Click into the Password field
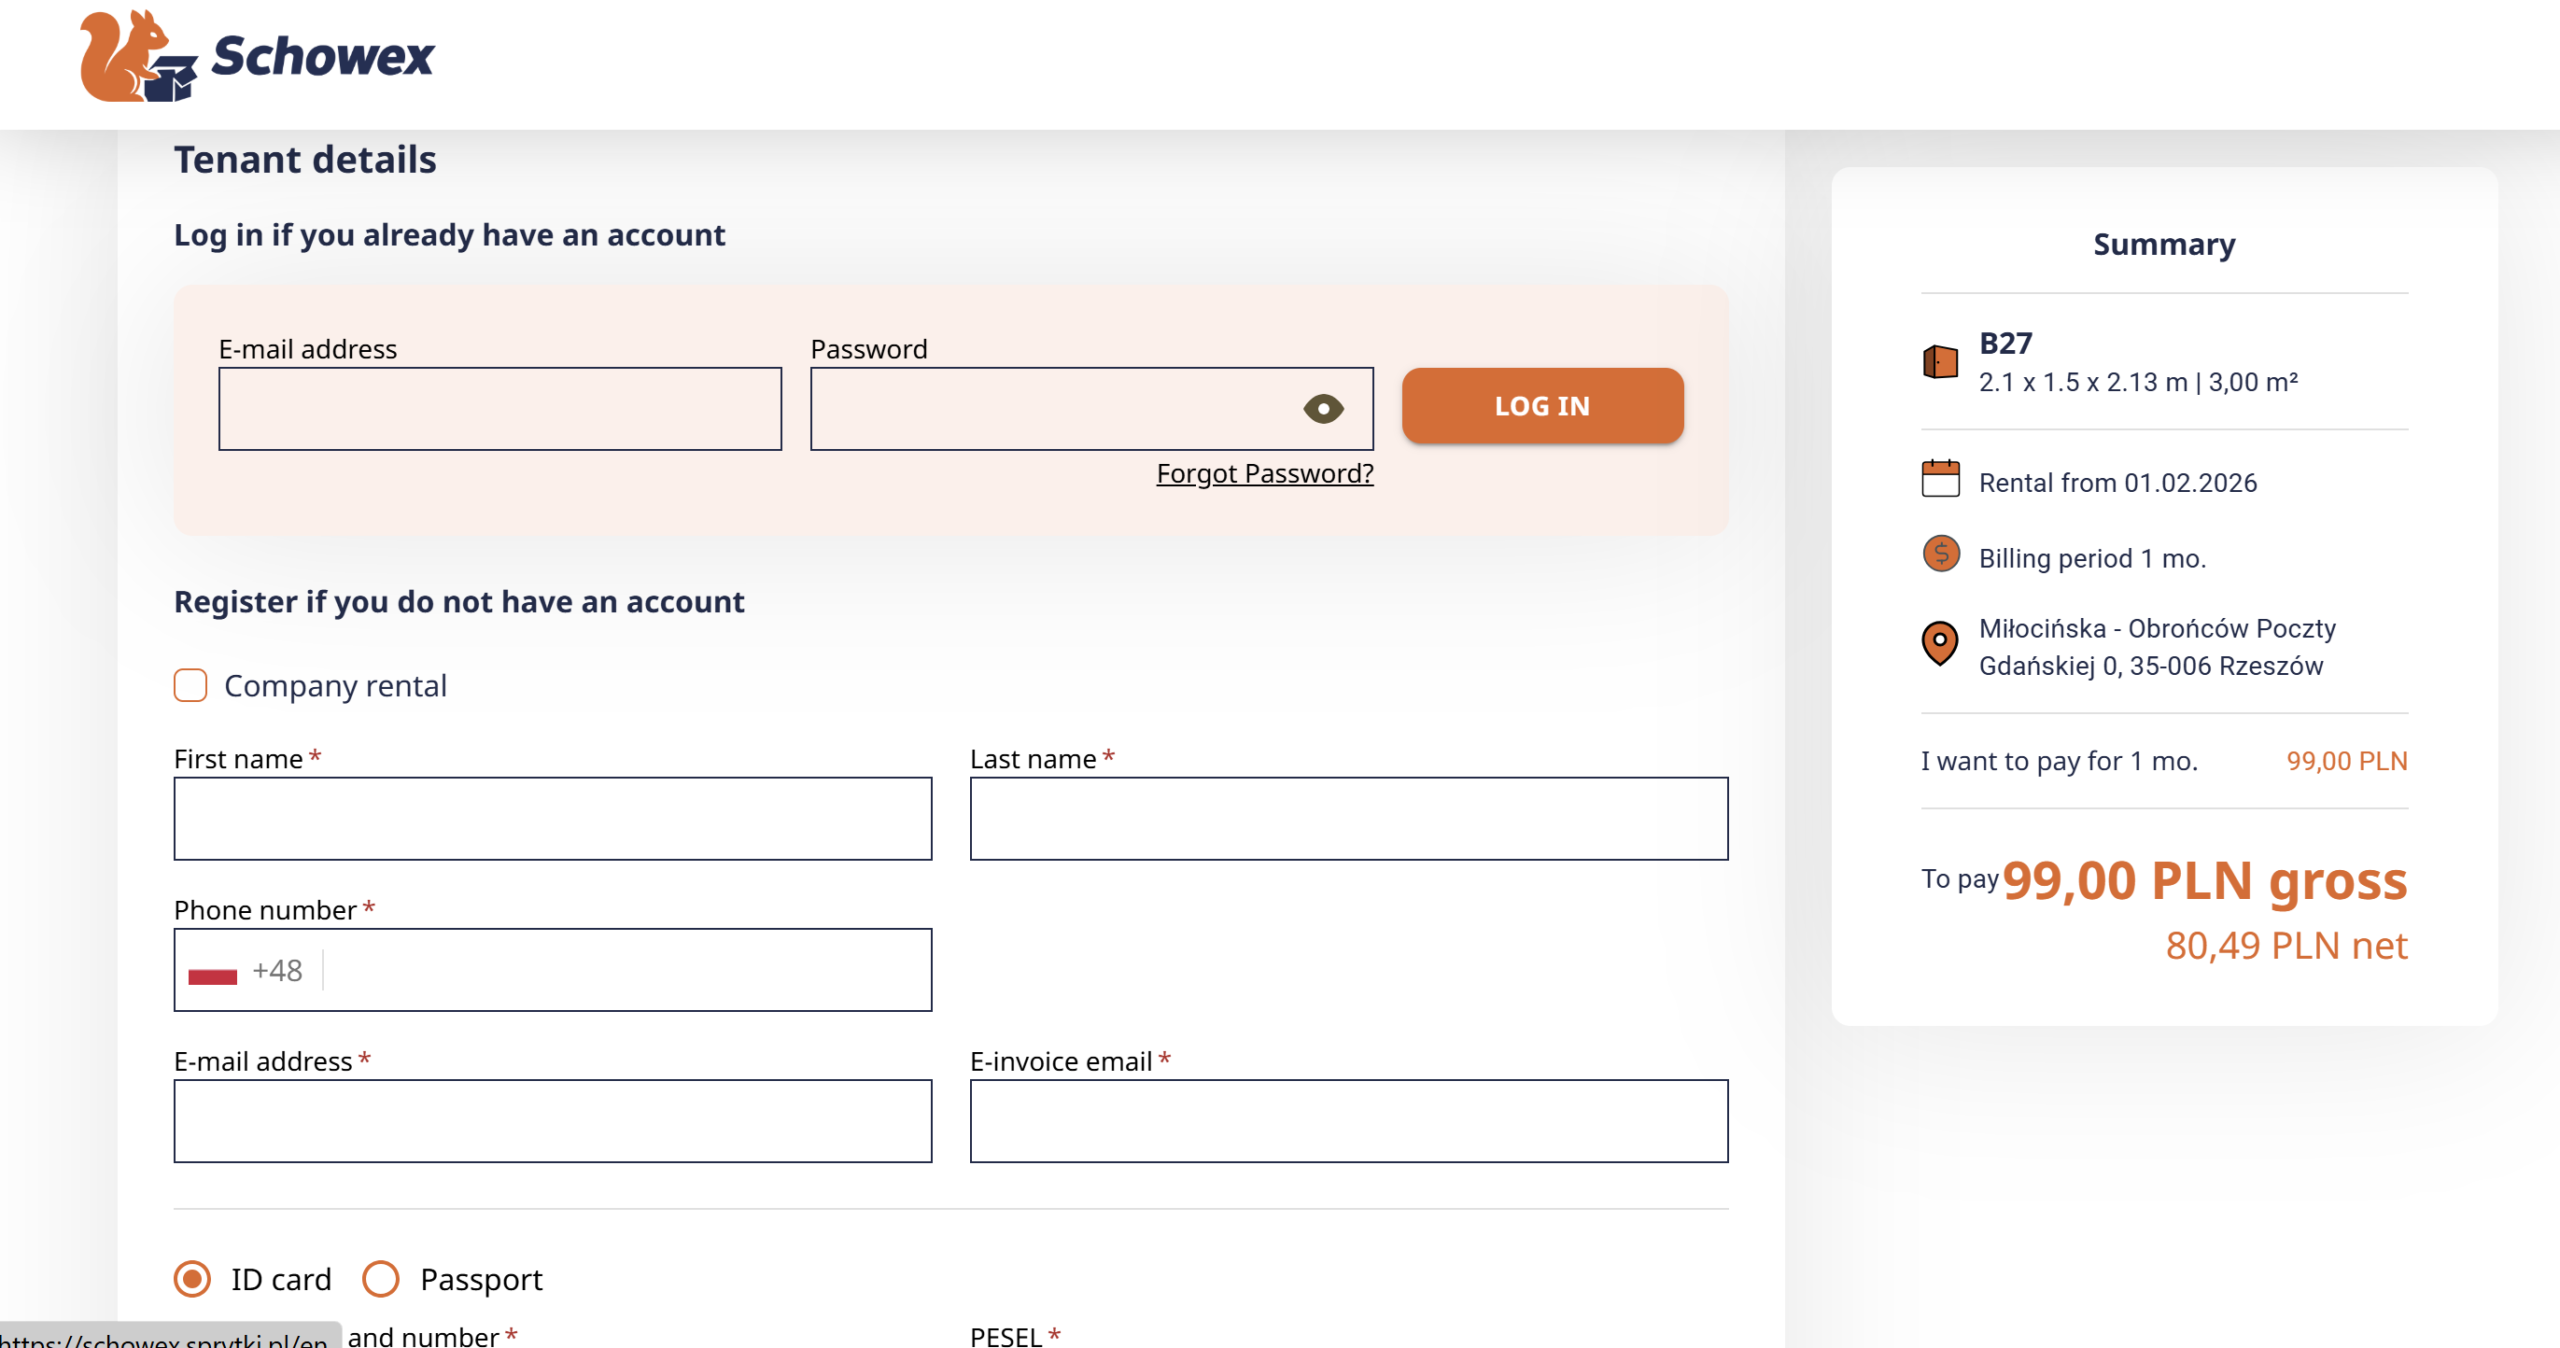 [1050, 409]
